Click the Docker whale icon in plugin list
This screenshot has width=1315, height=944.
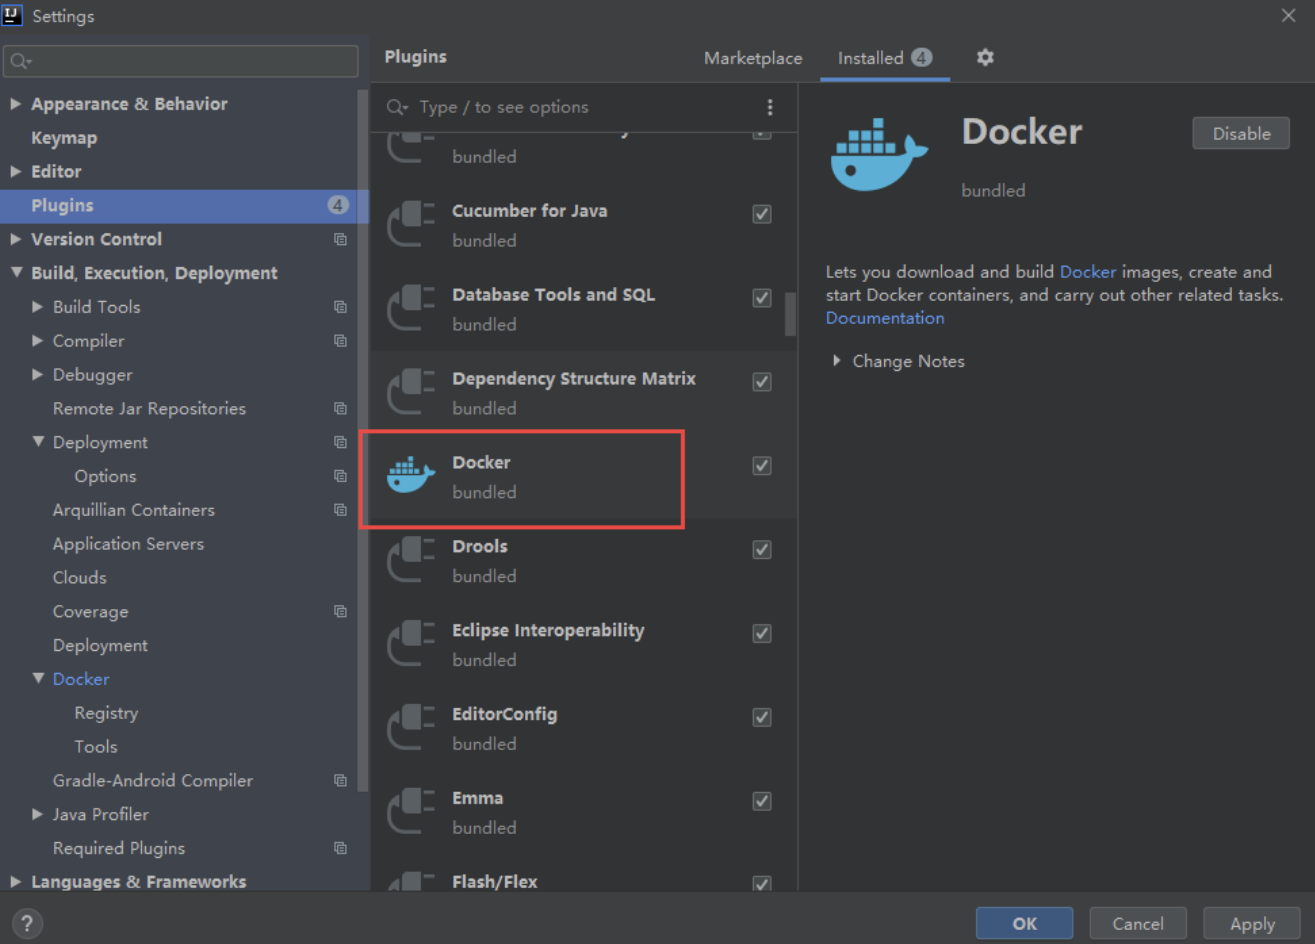[411, 475]
